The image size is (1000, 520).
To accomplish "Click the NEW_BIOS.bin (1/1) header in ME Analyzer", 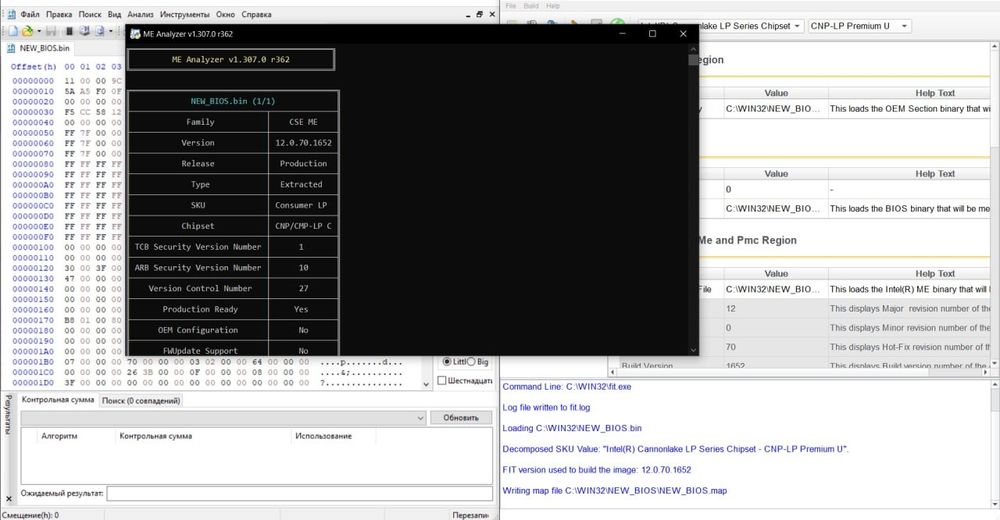I will click(233, 101).
